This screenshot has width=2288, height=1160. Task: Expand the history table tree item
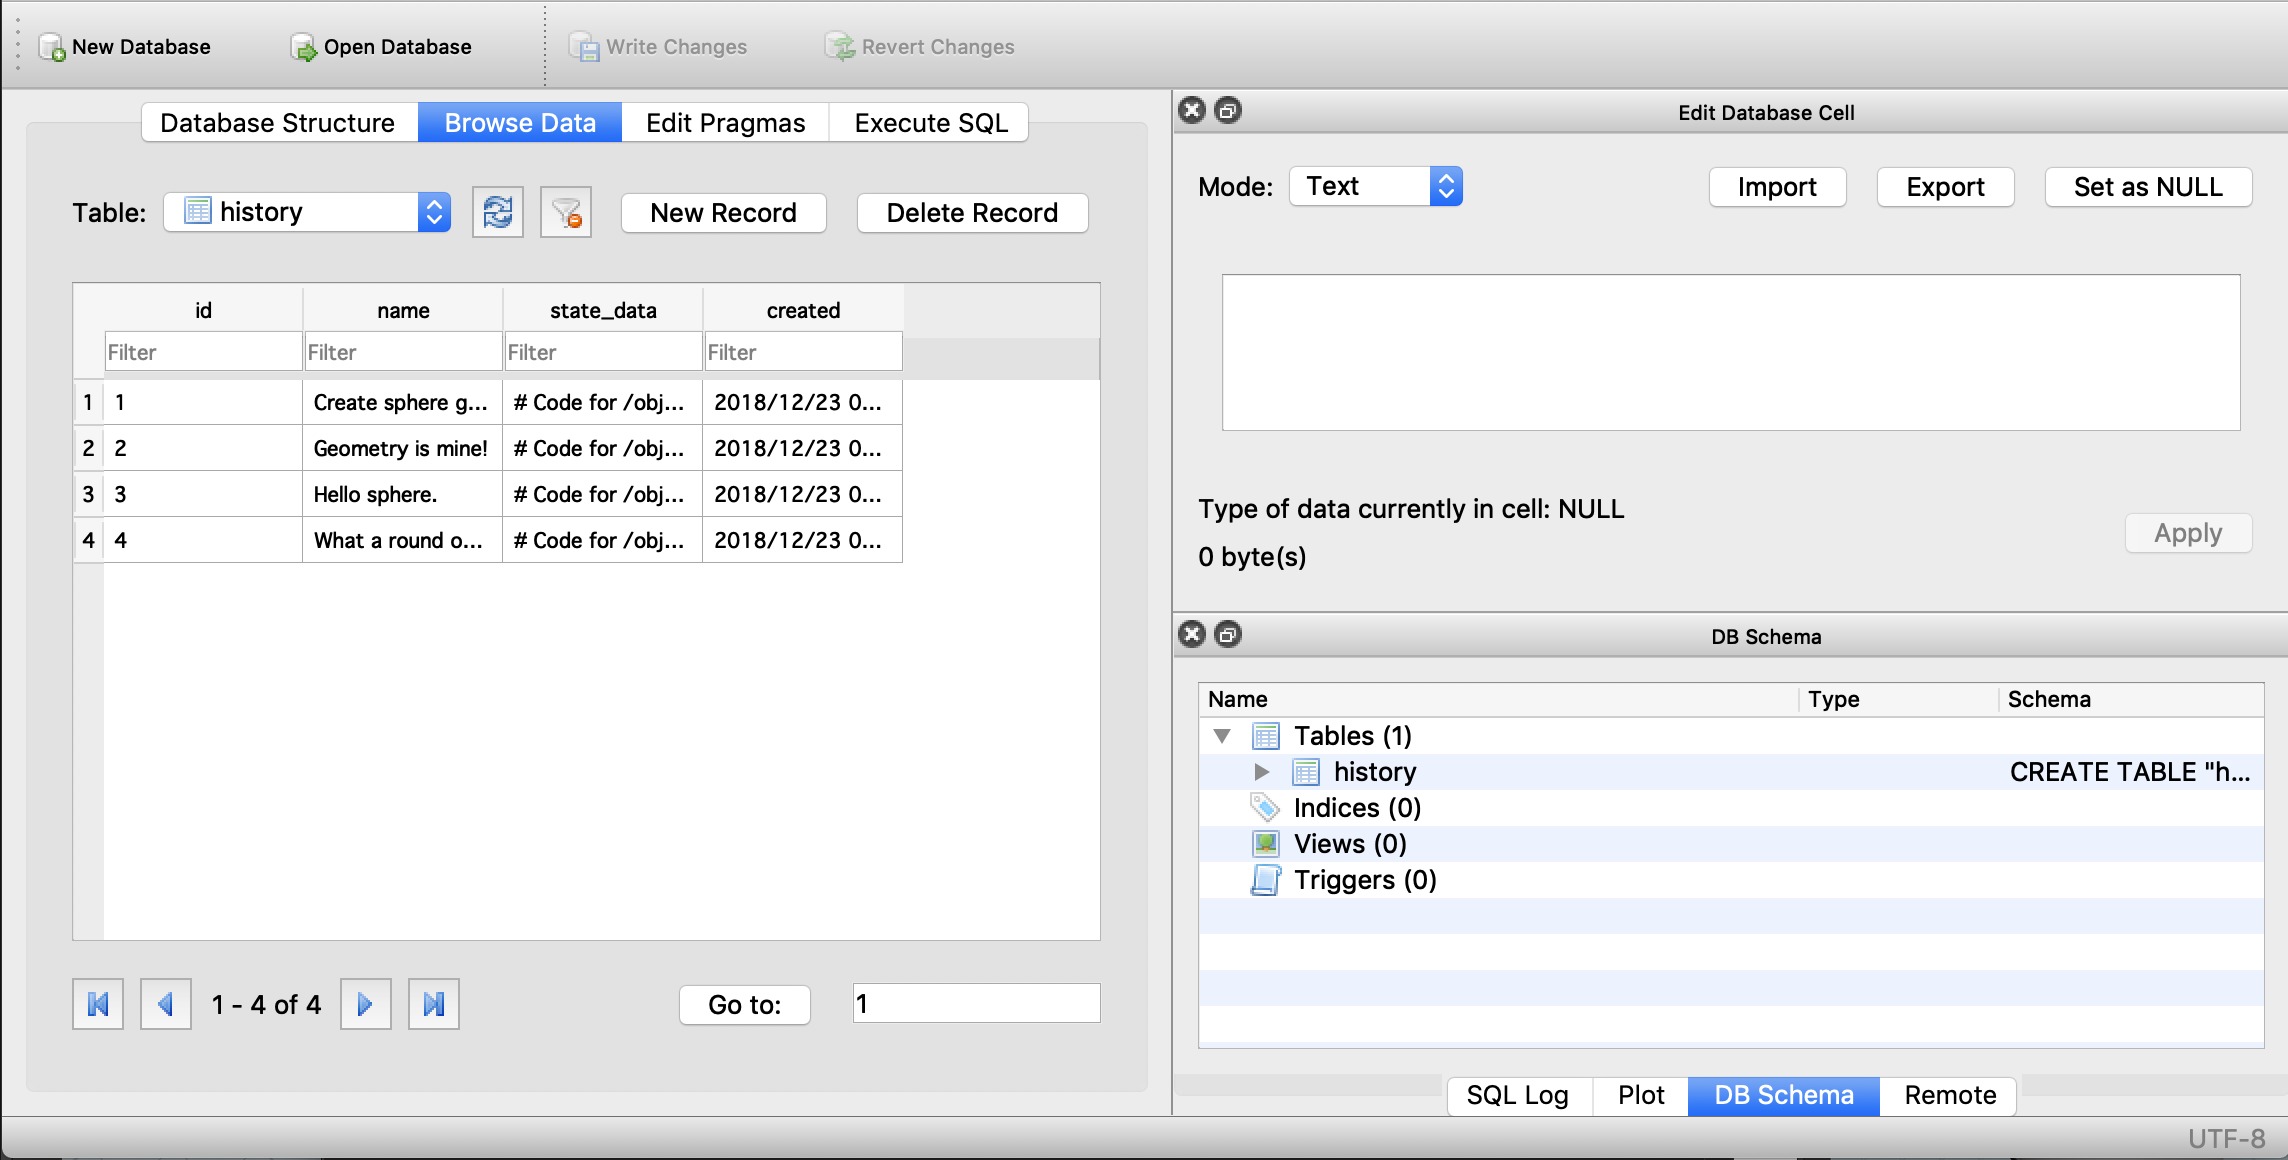pyautogui.click(x=1262, y=771)
